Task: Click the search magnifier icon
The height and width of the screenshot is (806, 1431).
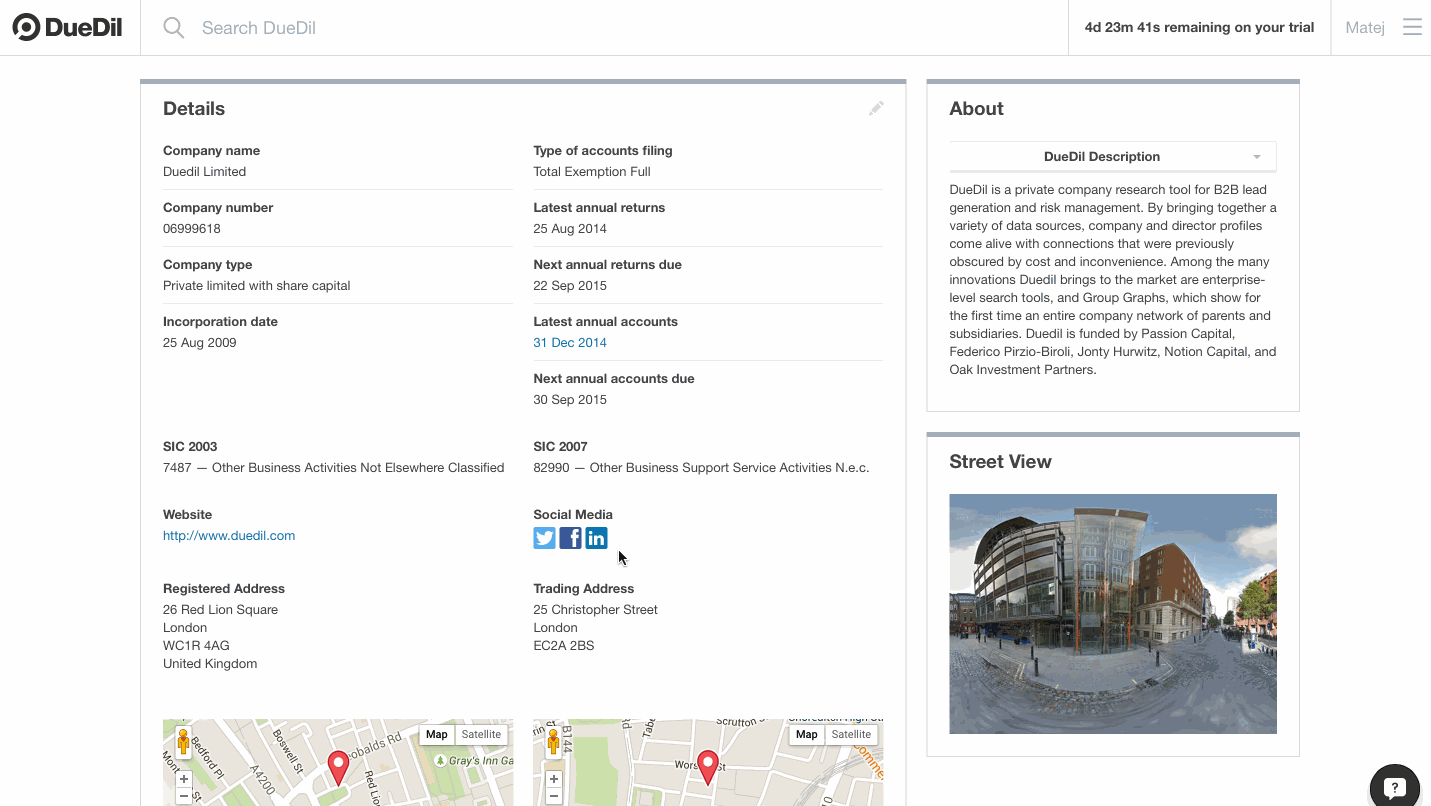Action: [x=174, y=28]
